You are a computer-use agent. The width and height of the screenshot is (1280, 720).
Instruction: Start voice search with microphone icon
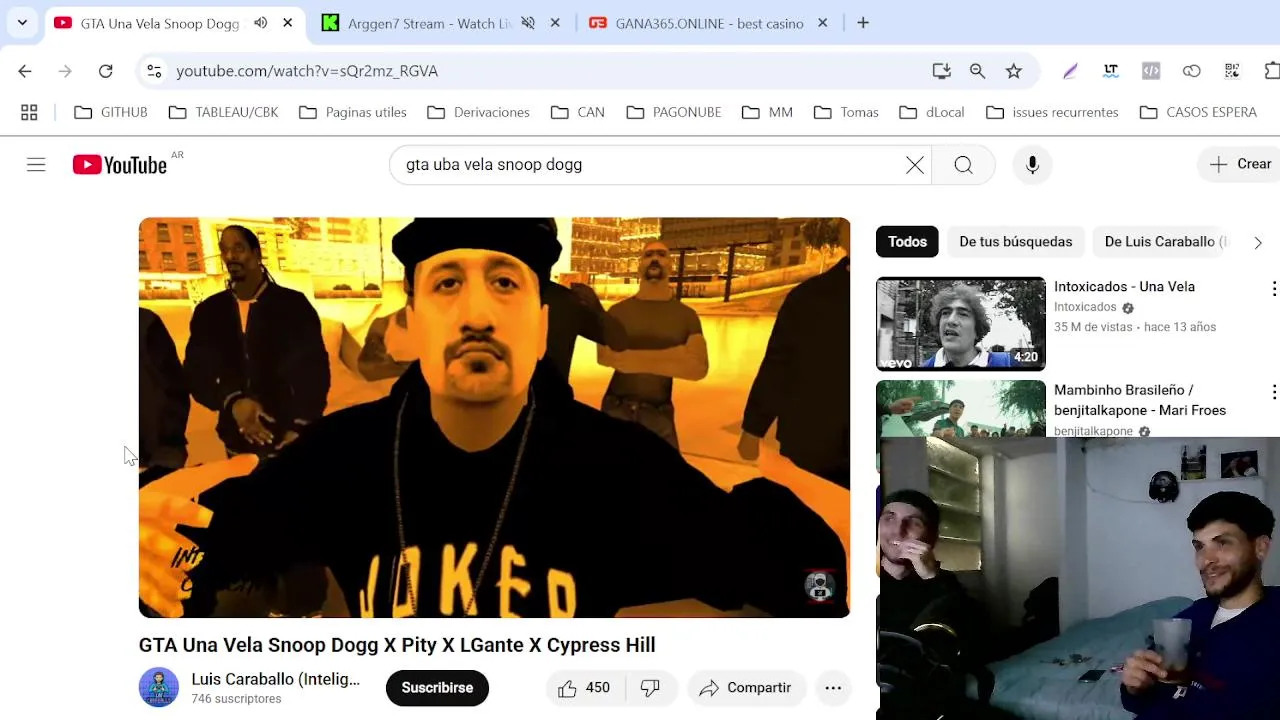1032,165
